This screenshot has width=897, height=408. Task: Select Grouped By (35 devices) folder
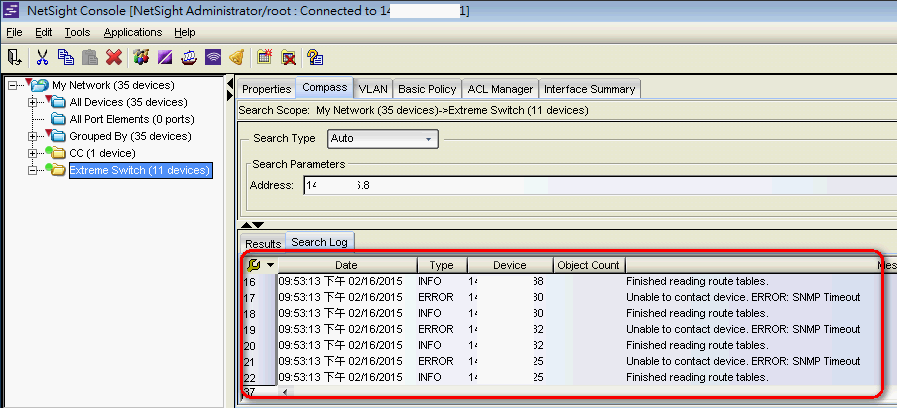tap(130, 136)
